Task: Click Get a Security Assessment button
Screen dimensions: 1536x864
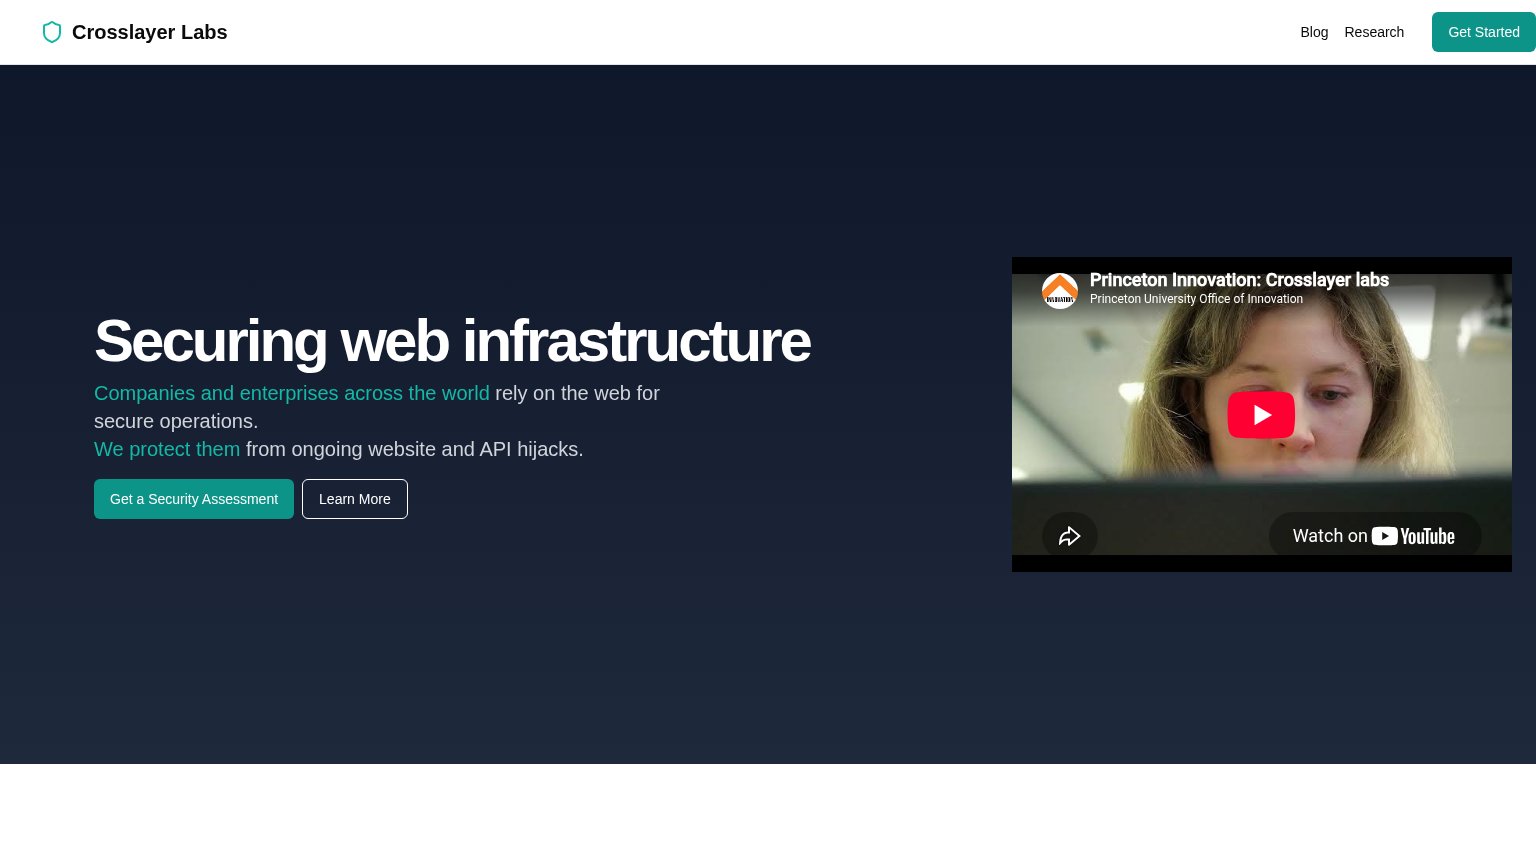Action: click(194, 499)
